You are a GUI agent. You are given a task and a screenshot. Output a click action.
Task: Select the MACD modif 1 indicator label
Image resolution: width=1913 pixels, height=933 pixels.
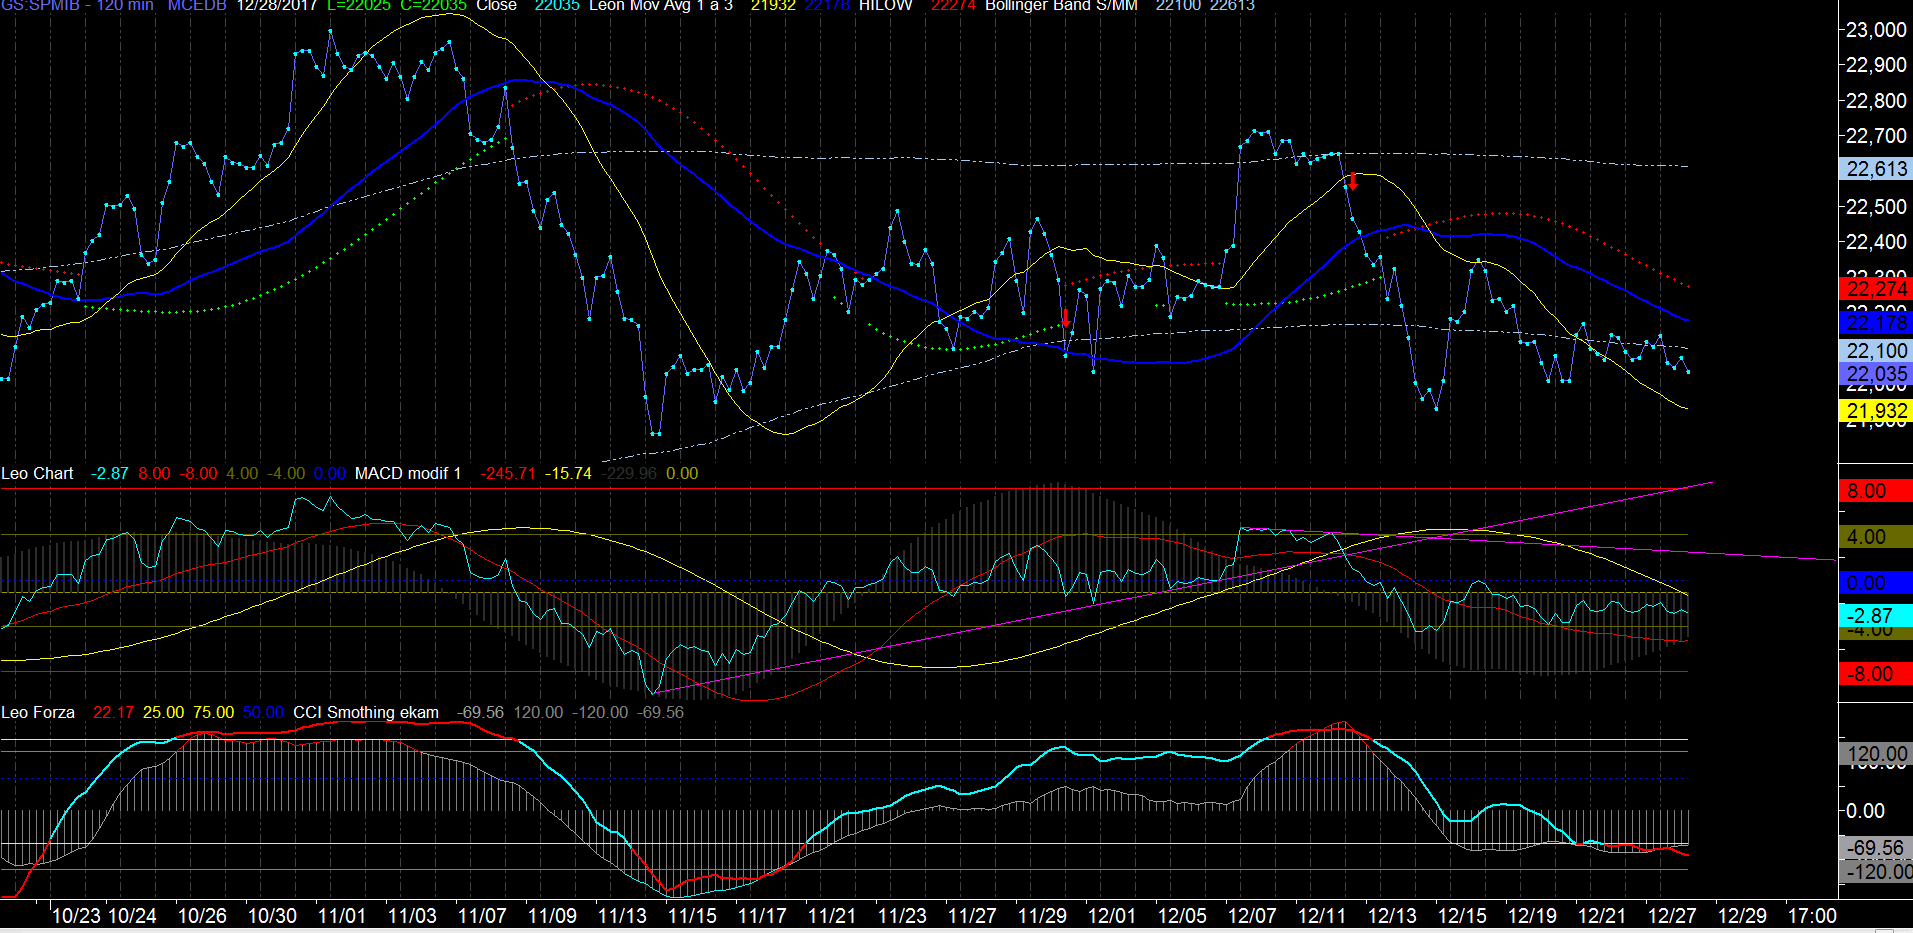point(408,473)
